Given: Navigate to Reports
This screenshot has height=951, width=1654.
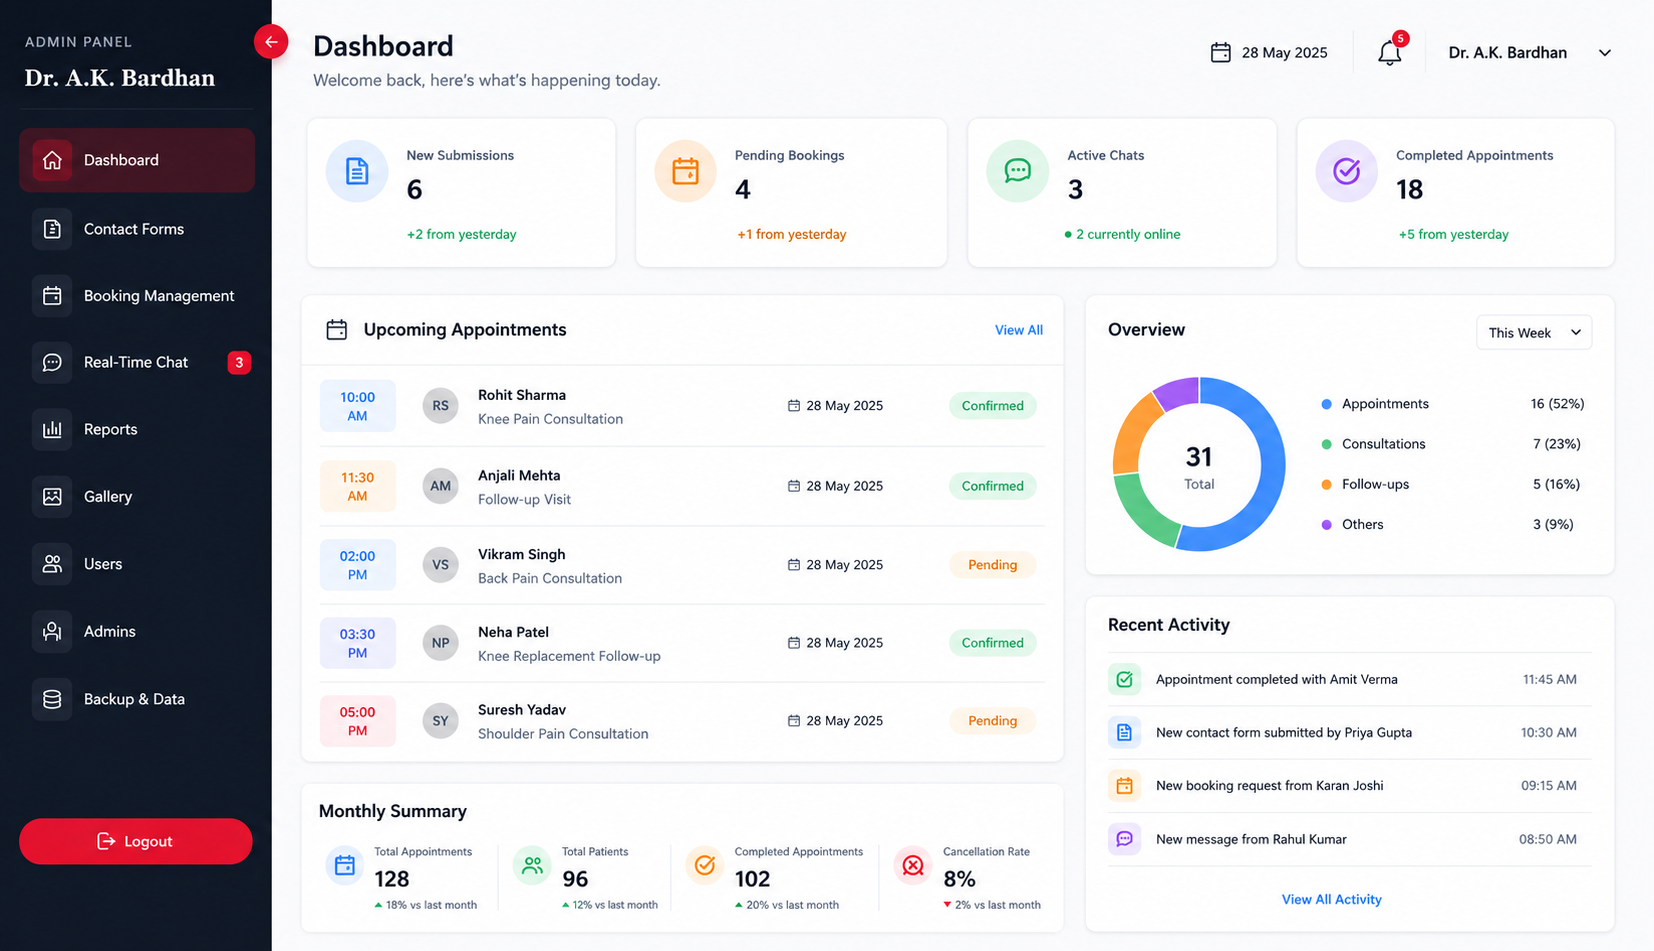Looking at the screenshot, I should [137, 429].
